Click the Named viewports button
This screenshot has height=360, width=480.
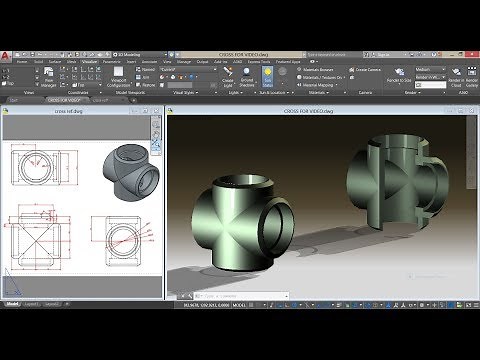pos(145,69)
